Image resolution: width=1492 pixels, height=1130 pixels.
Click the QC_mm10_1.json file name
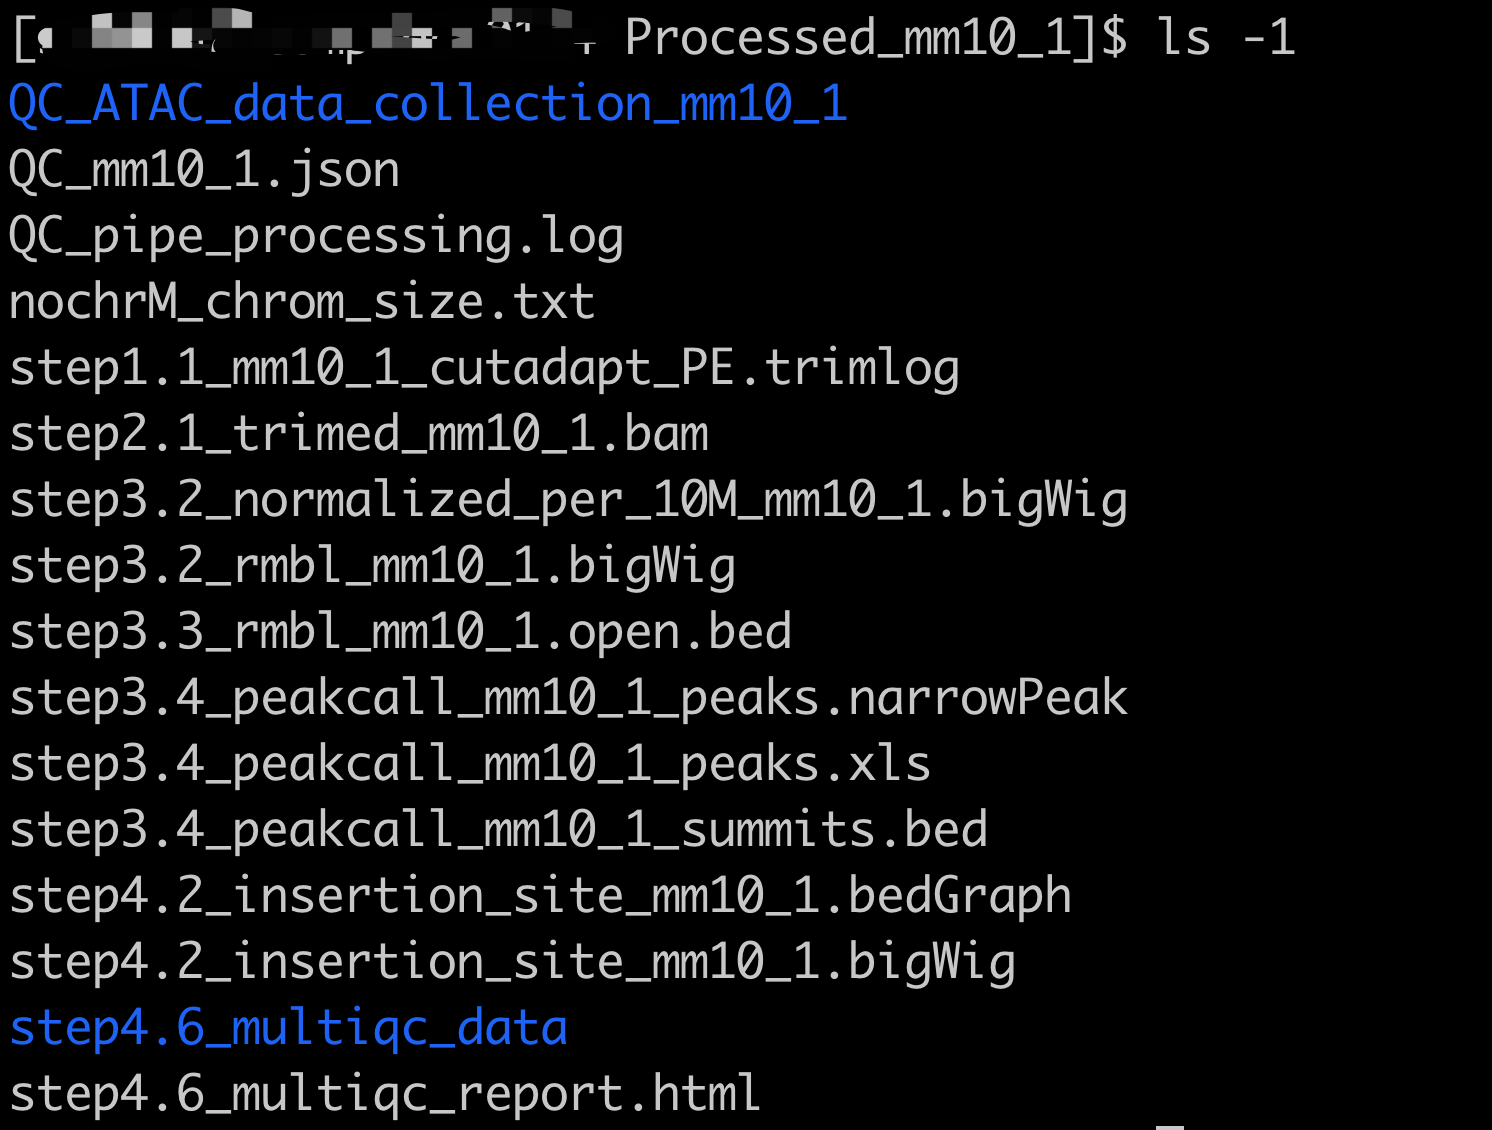(x=204, y=170)
